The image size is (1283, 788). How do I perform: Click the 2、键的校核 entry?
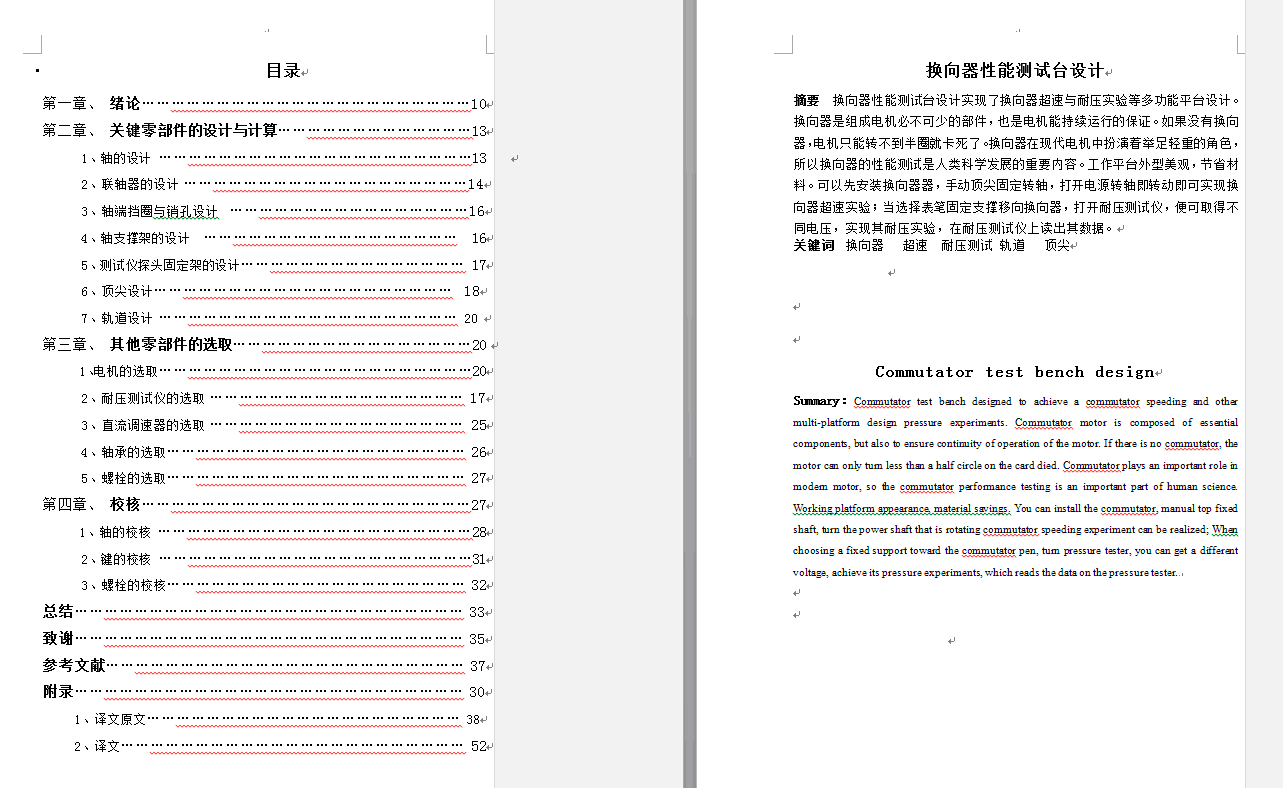(285, 559)
